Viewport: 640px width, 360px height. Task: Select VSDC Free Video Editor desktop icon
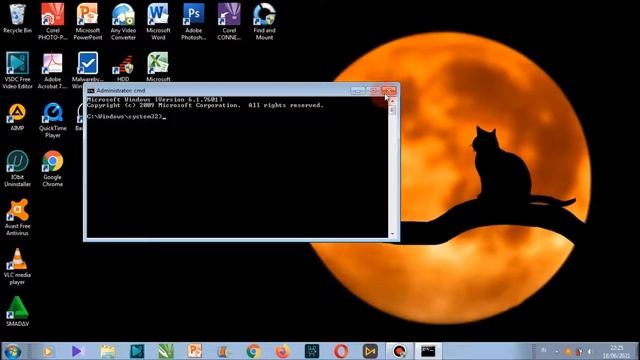17,70
